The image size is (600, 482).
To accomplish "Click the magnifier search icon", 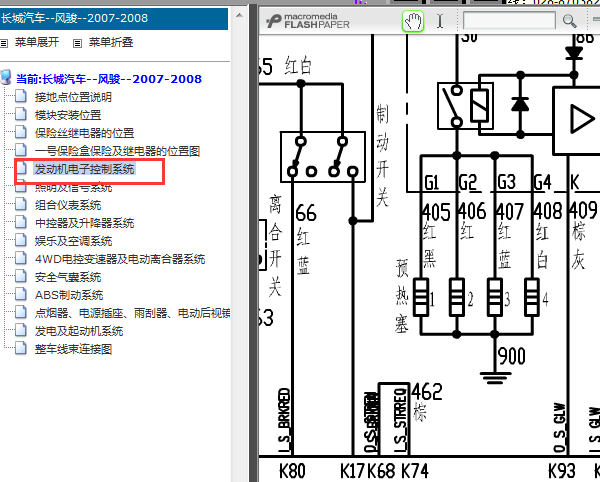I will click(x=569, y=21).
